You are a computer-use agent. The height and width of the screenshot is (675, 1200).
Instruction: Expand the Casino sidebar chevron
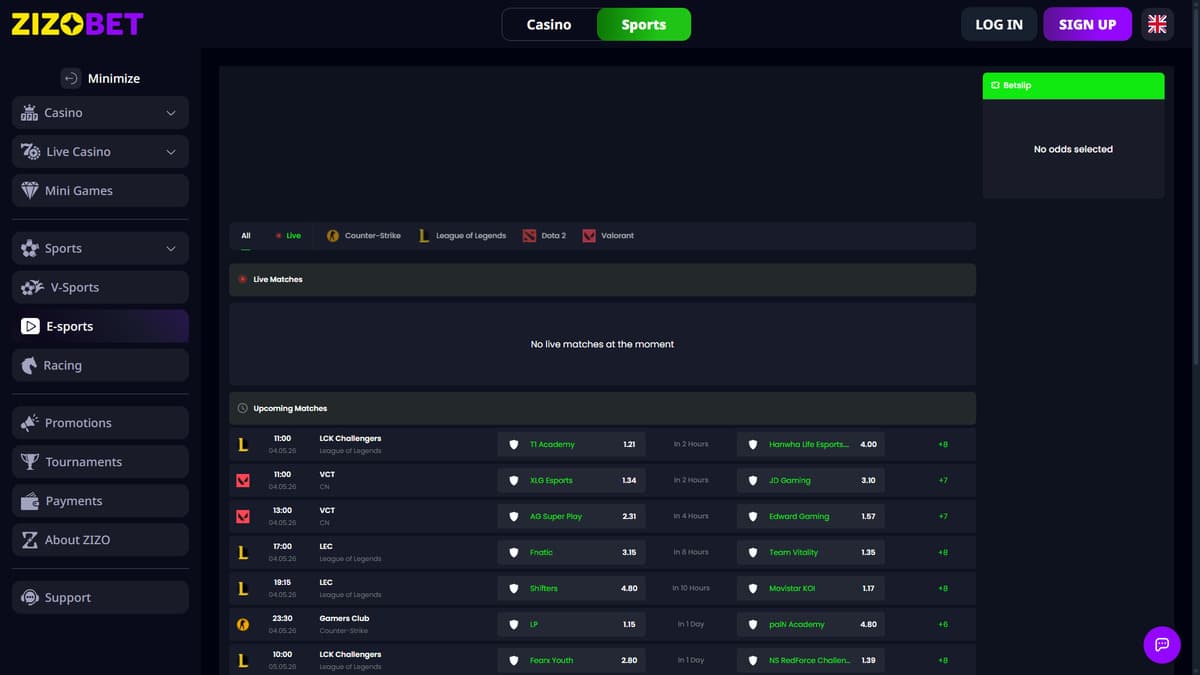pyautogui.click(x=171, y=113)
